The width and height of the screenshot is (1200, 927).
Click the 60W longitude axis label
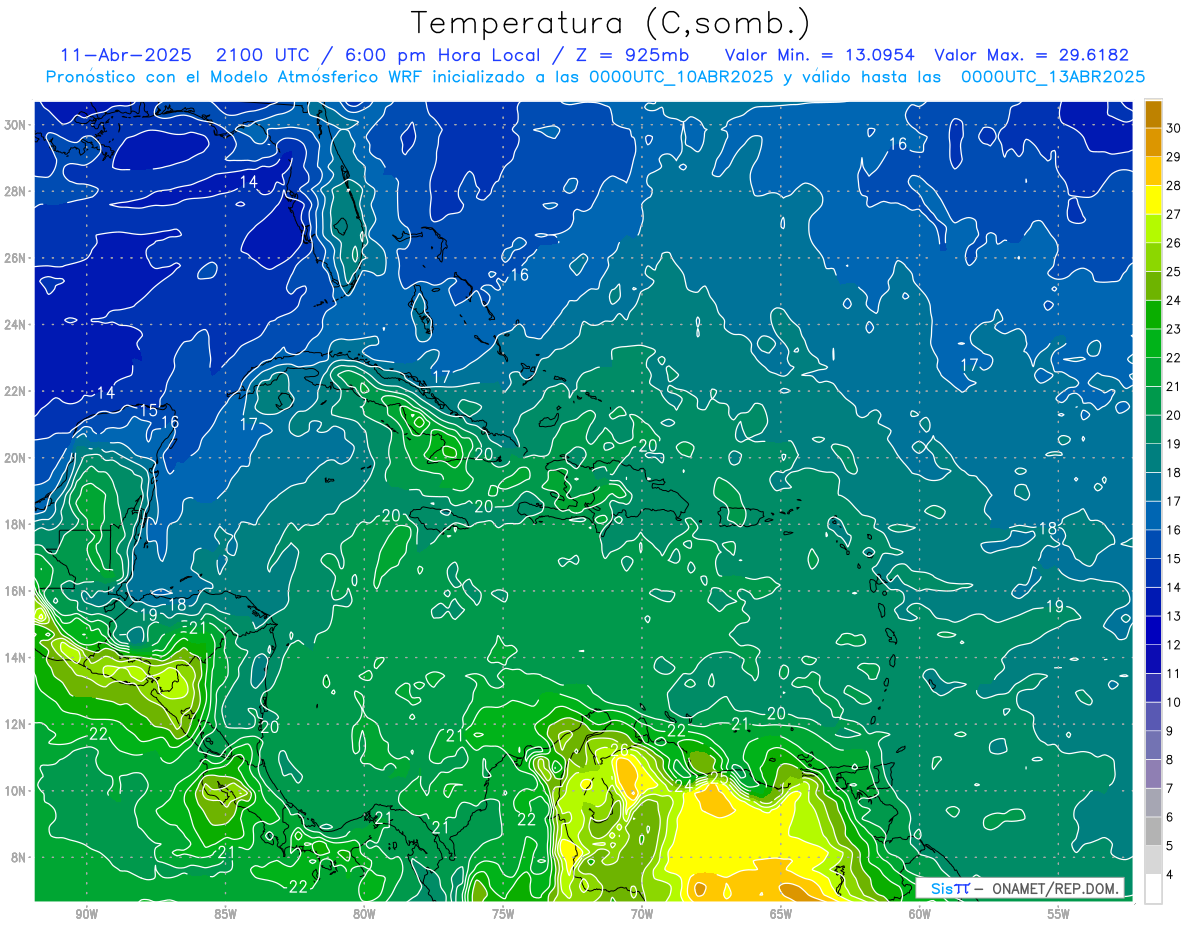[920, 914]
